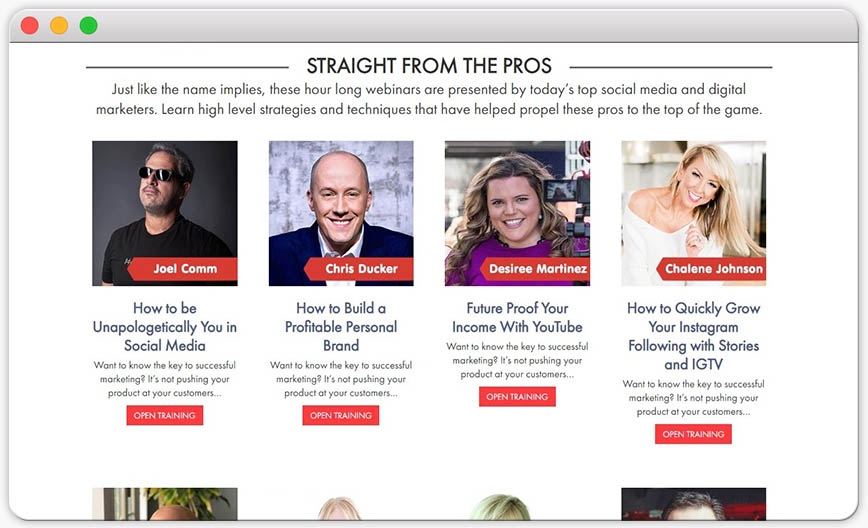Open training for Chalene Johnson's webinar
Viewport: 868px width, 528px height.
tap(693, 434)
